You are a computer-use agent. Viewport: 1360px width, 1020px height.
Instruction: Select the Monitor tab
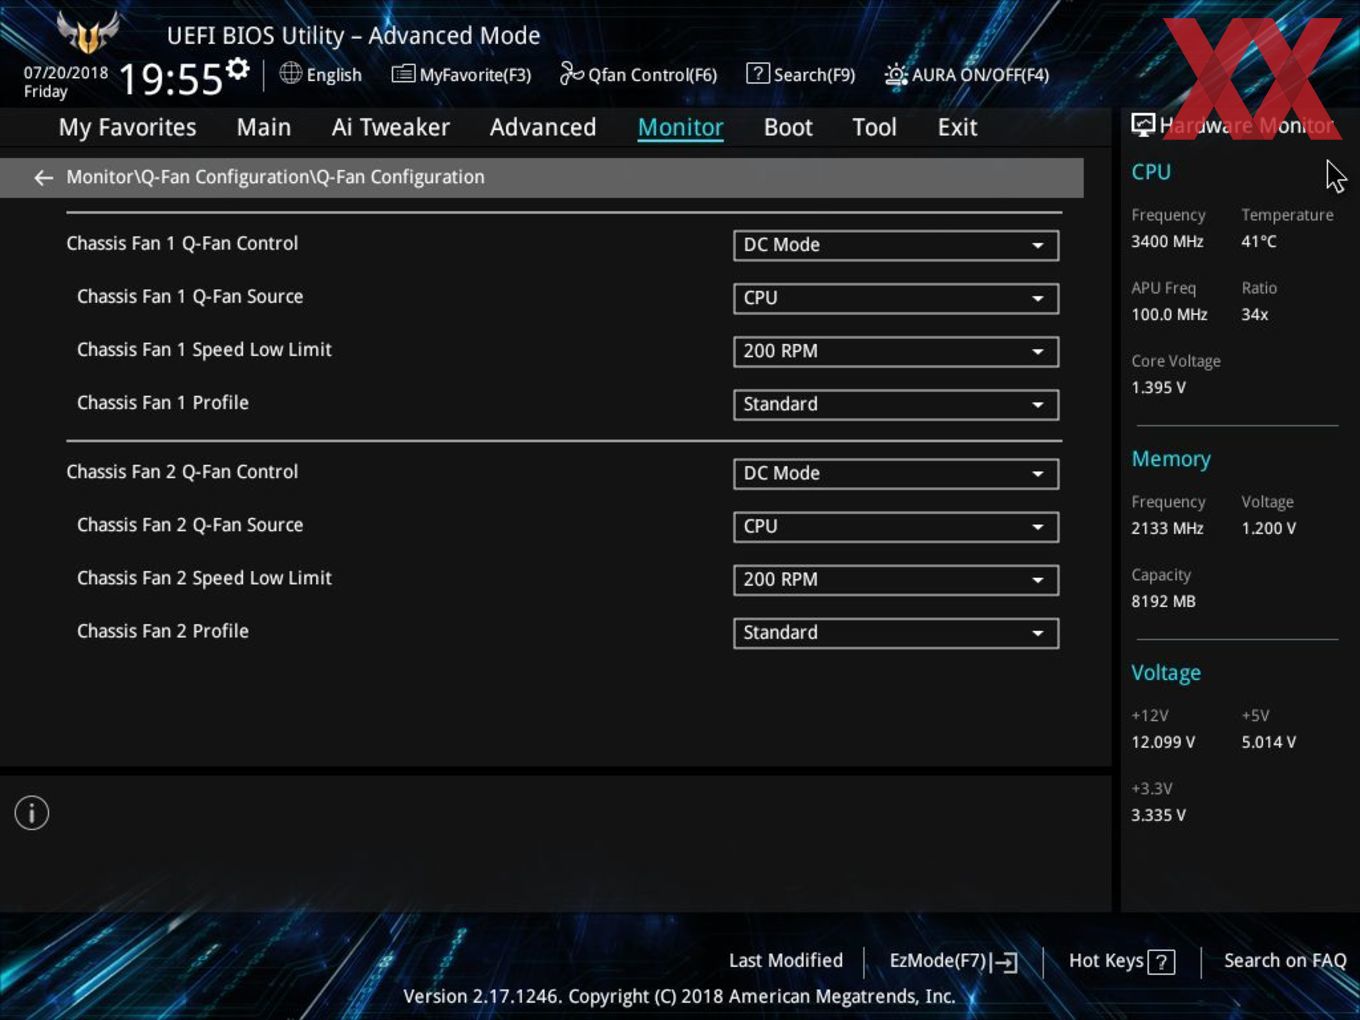pyautogui.click(x=680, y=128)
